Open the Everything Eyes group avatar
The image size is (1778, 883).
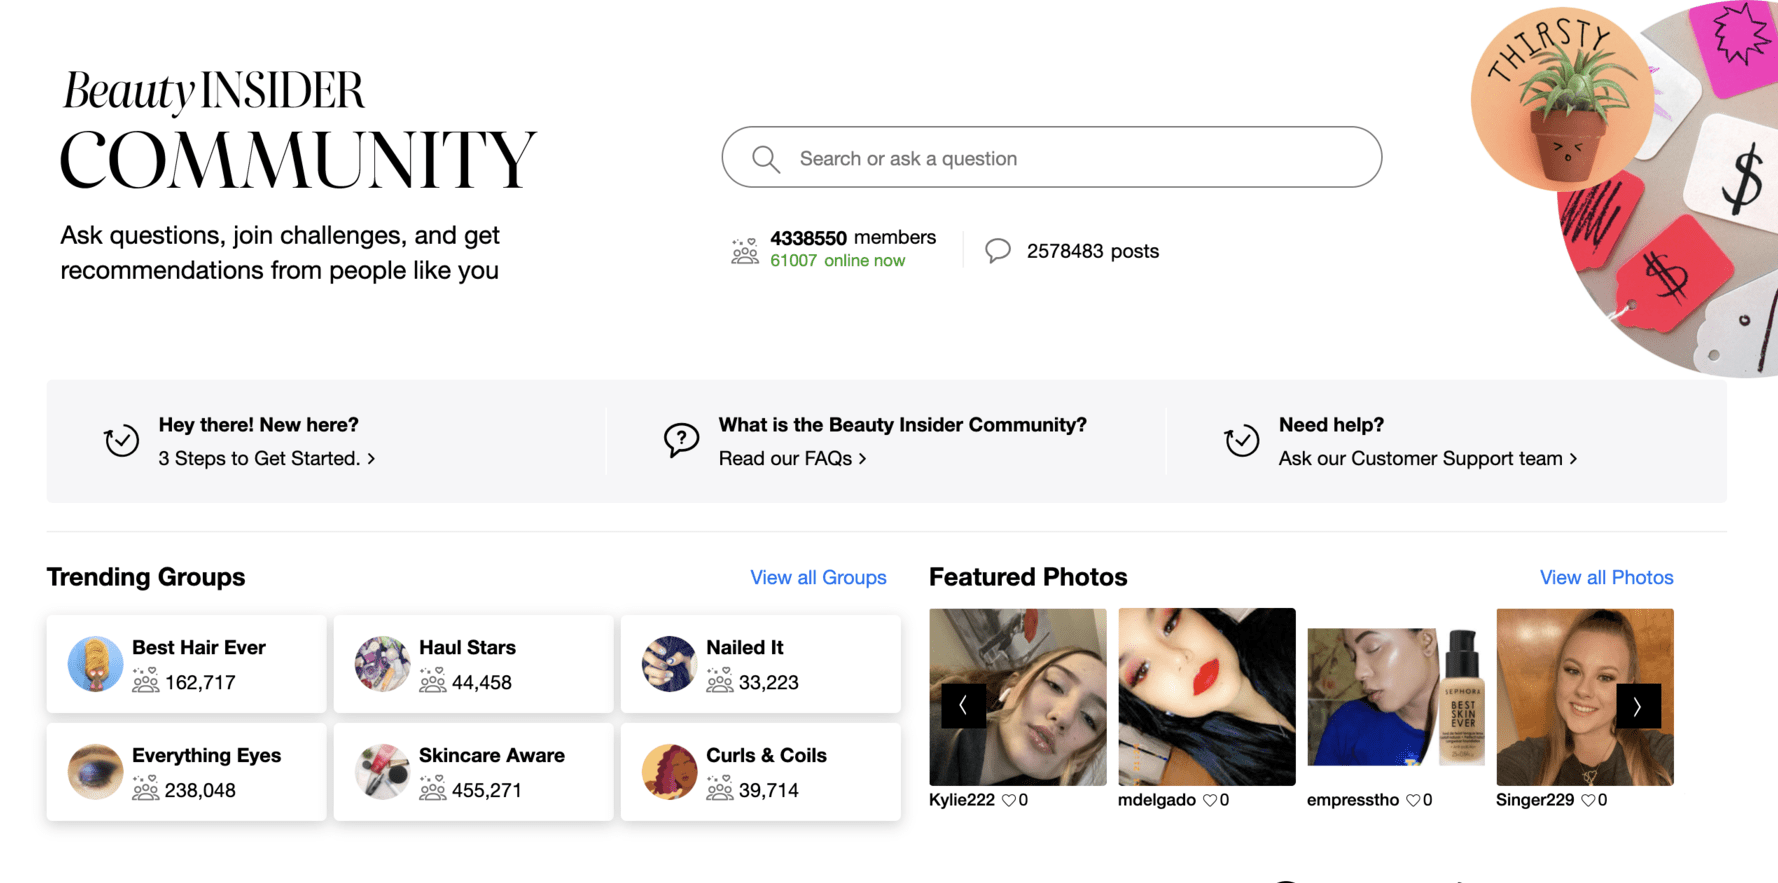tap(95, 772)
